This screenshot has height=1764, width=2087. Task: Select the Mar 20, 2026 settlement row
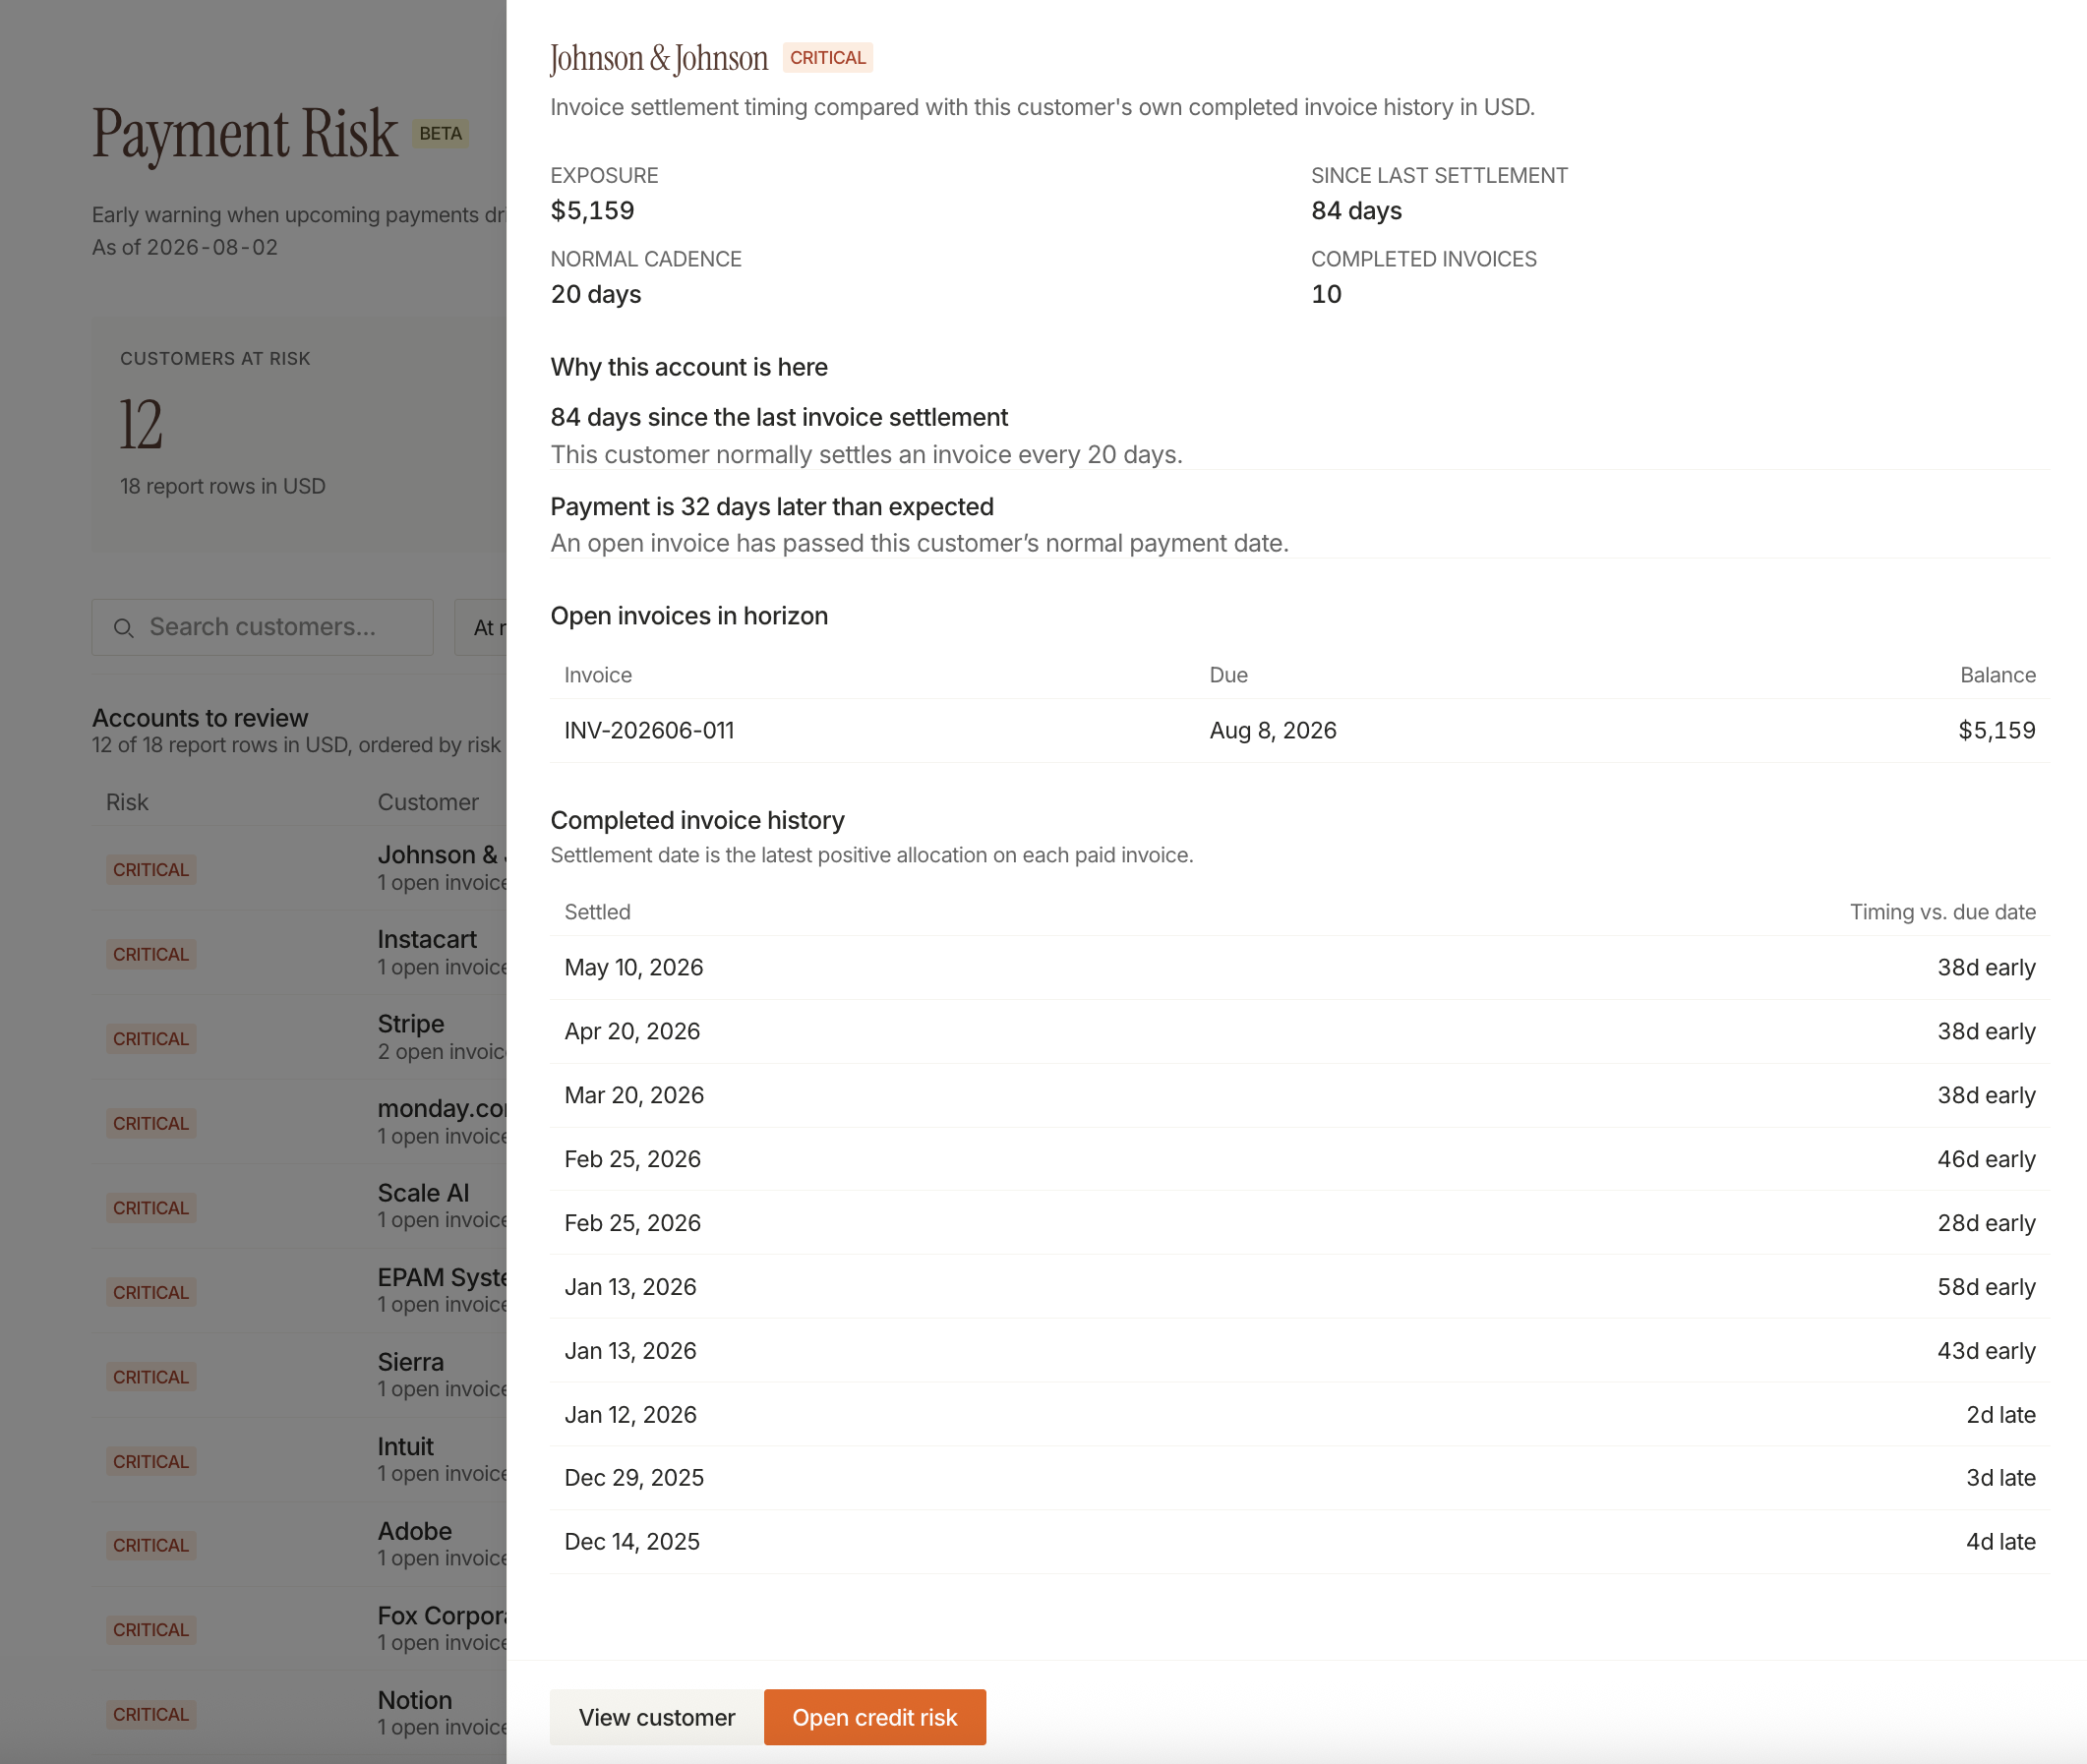pyautogui.click(x=1300, y=1095)
